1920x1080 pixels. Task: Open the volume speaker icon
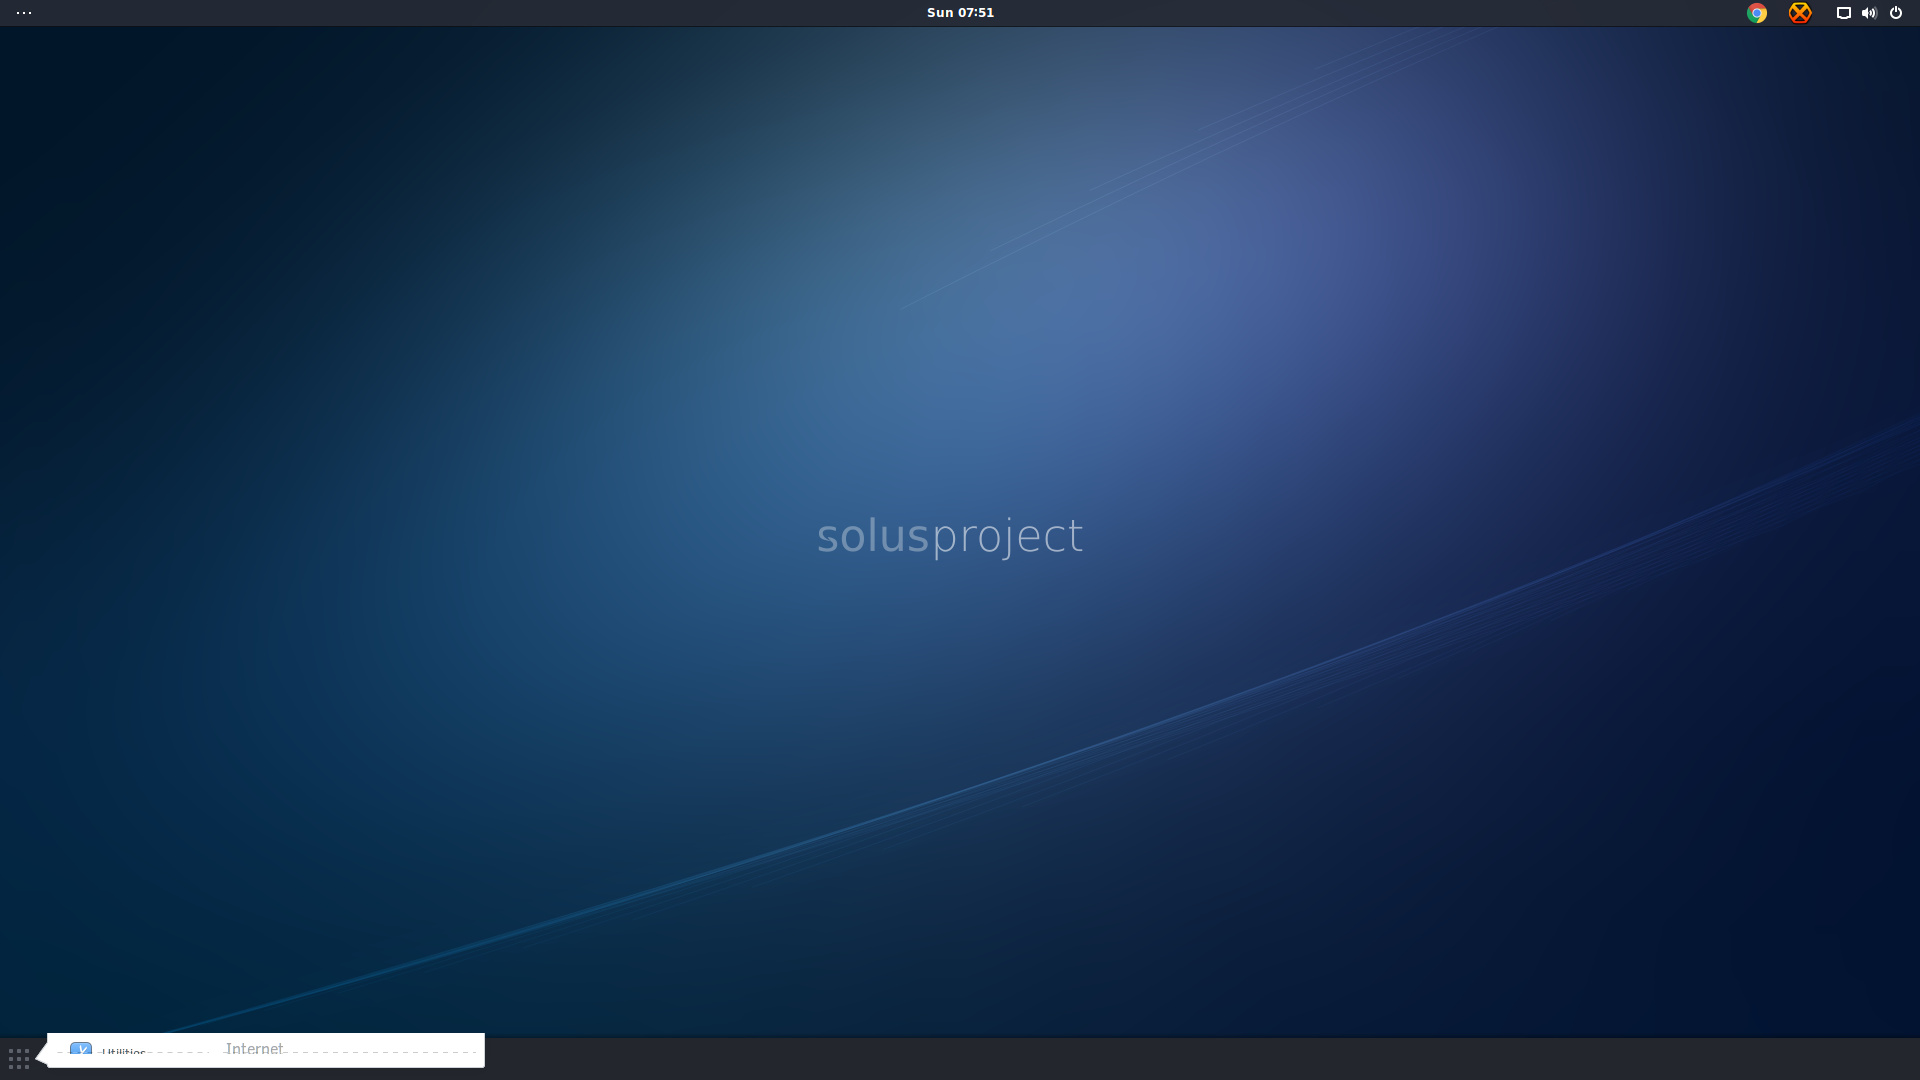tap(1869, 13)
